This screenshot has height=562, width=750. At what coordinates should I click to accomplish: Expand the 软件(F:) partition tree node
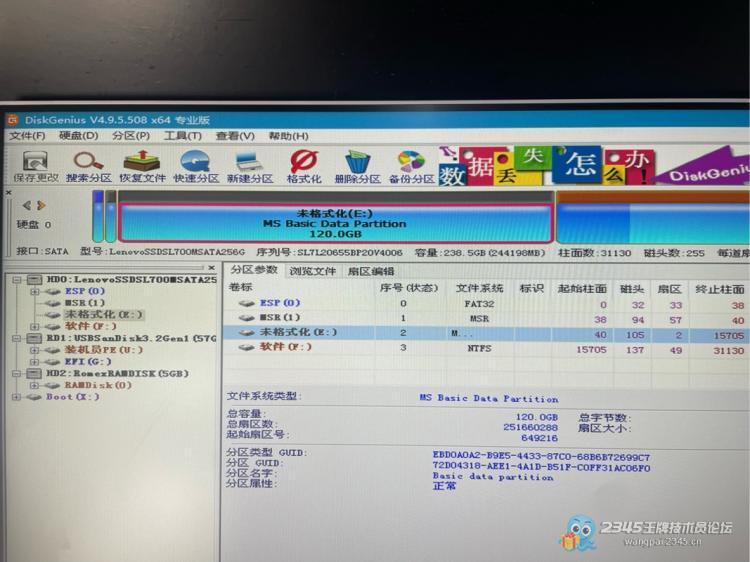pyautogui.click(x=35, y=326)
